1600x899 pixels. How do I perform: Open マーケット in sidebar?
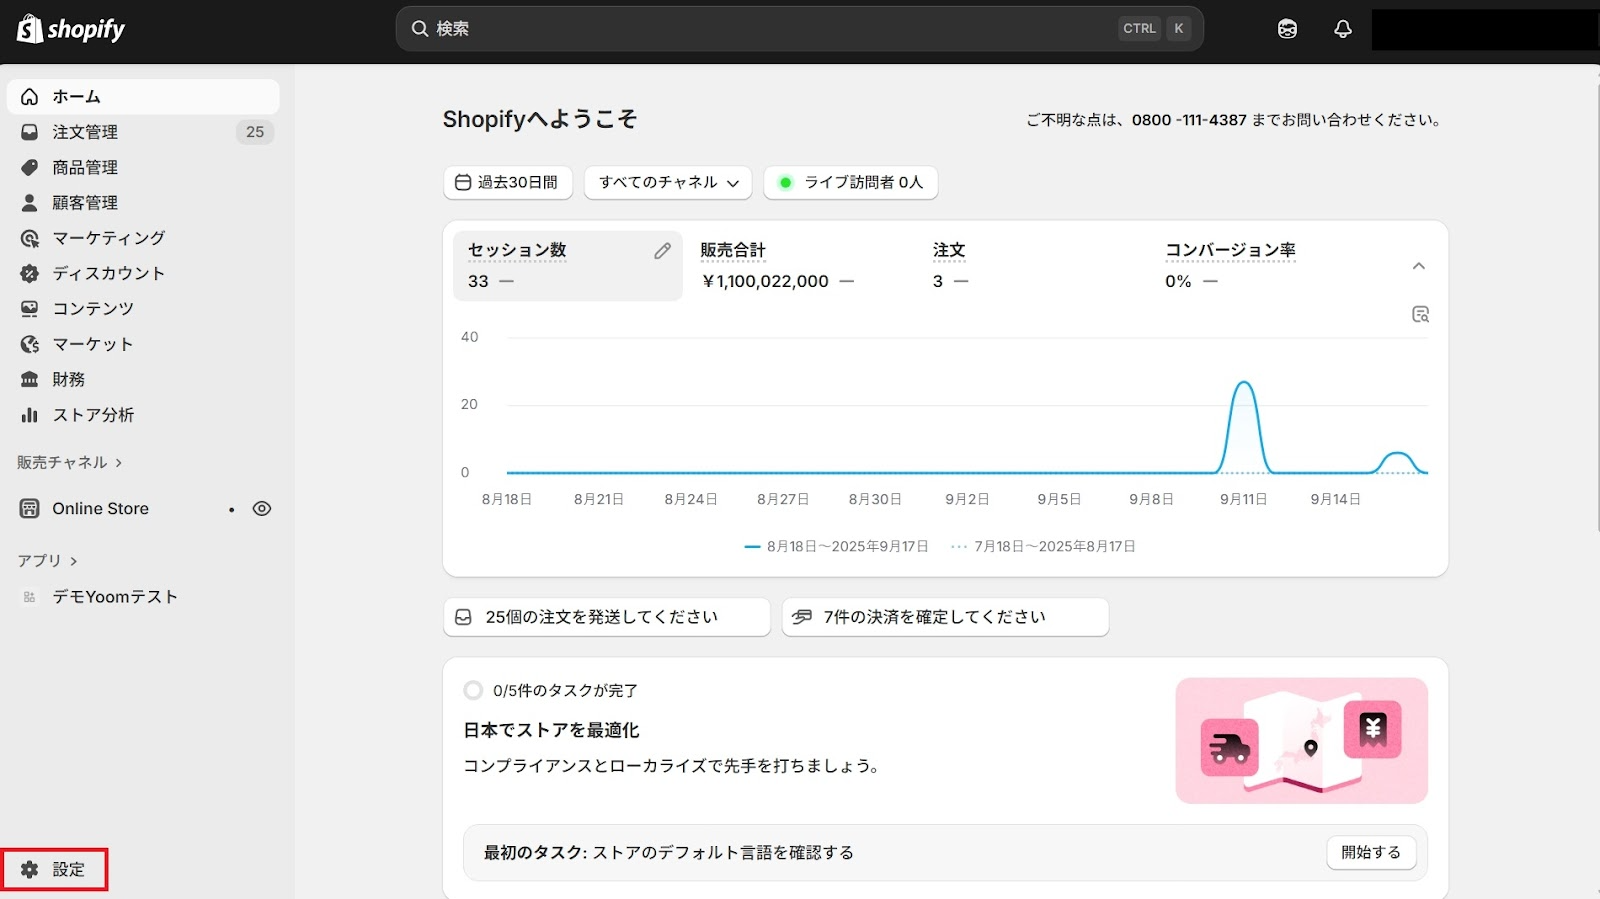[x=143, y=344]
